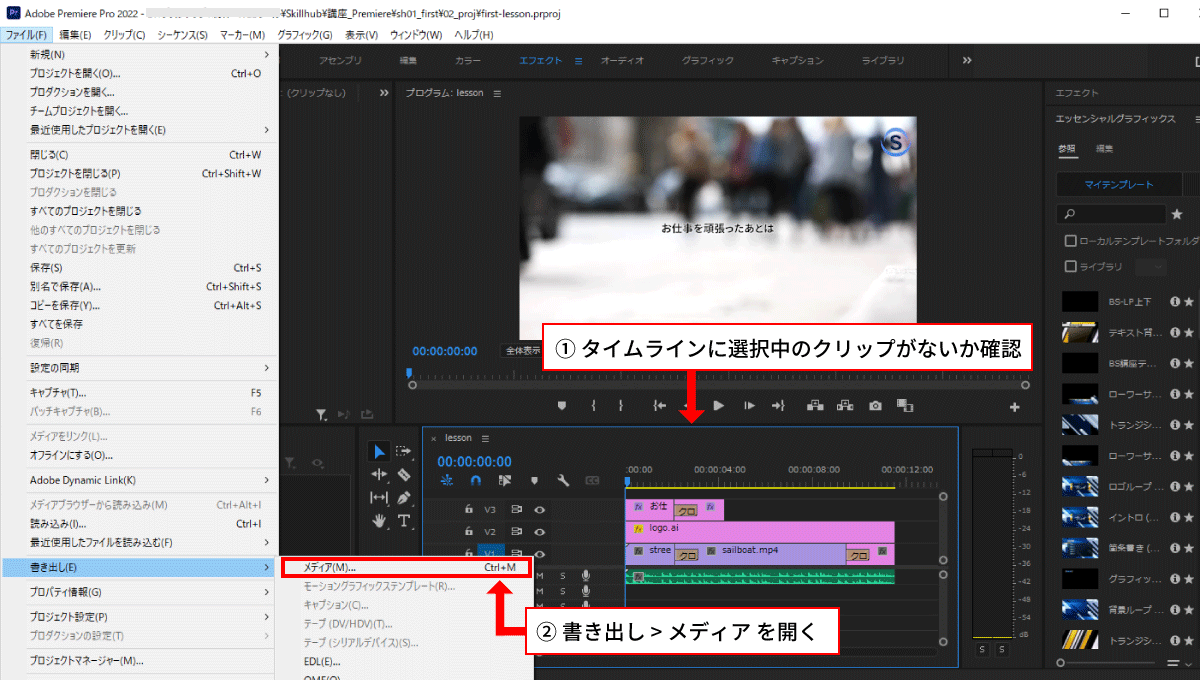Click Mark In button in program monitor
Screen dimensions: 1200x680
click(594, 405)
